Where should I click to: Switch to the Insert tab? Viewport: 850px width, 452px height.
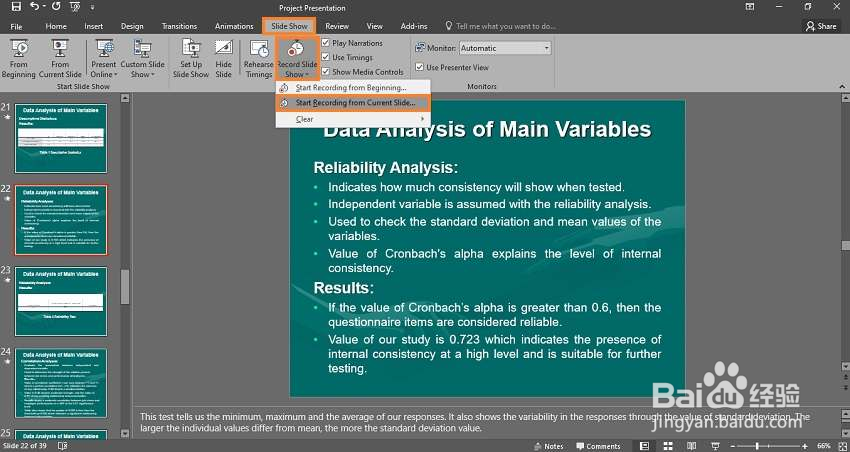pos(93,26)
